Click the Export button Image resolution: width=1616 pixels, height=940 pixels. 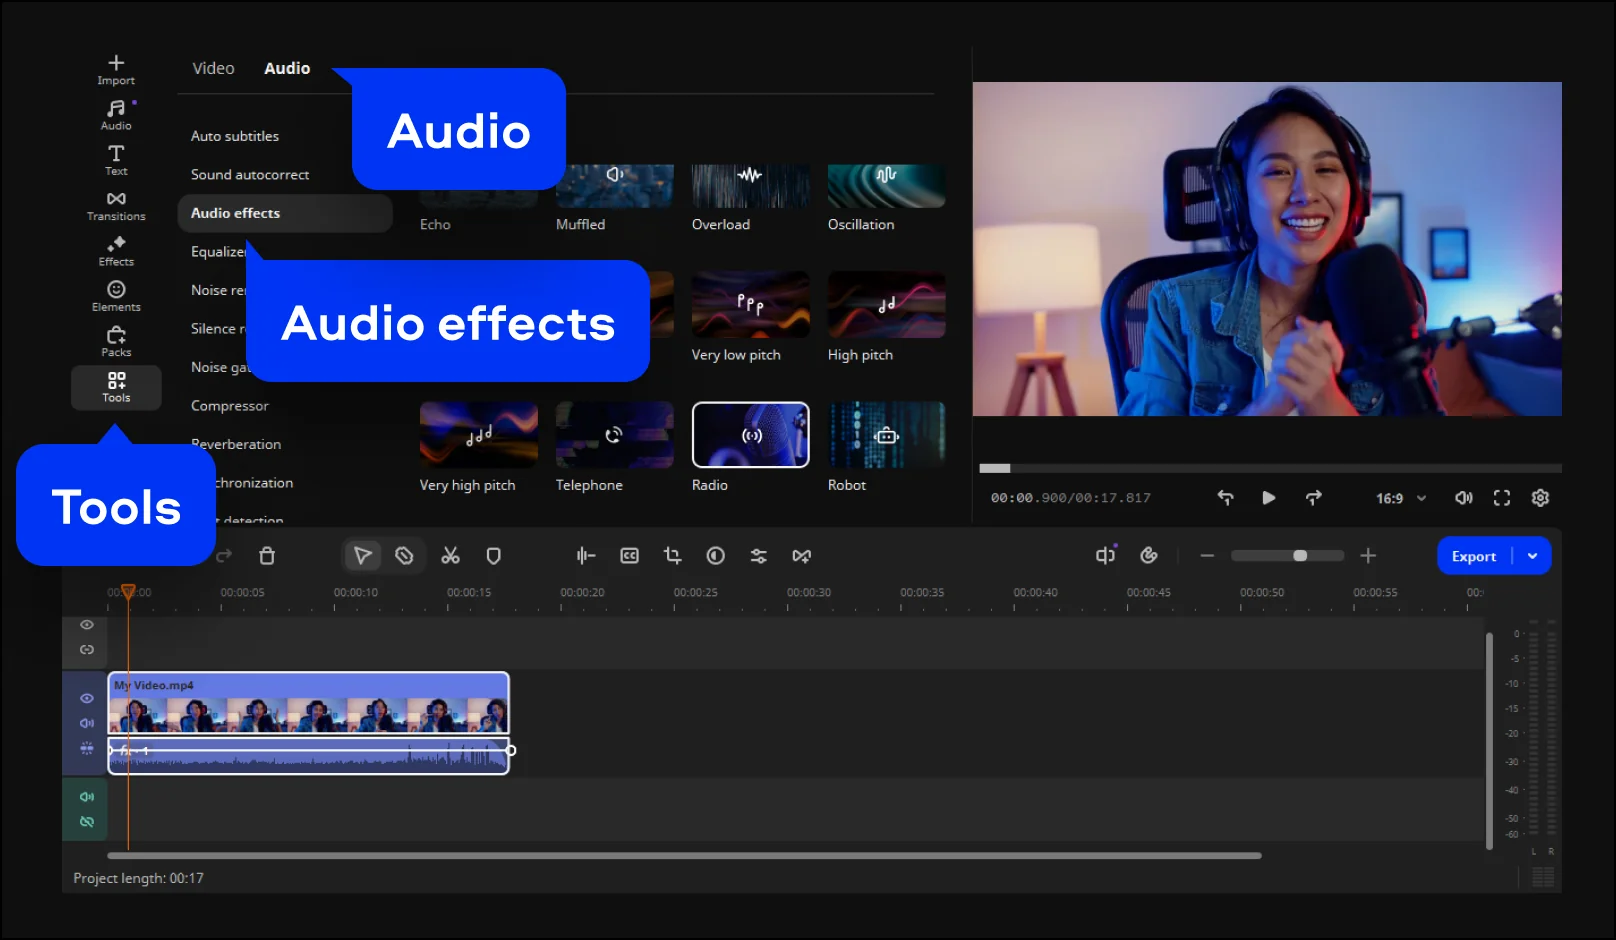pos(1473,556)
